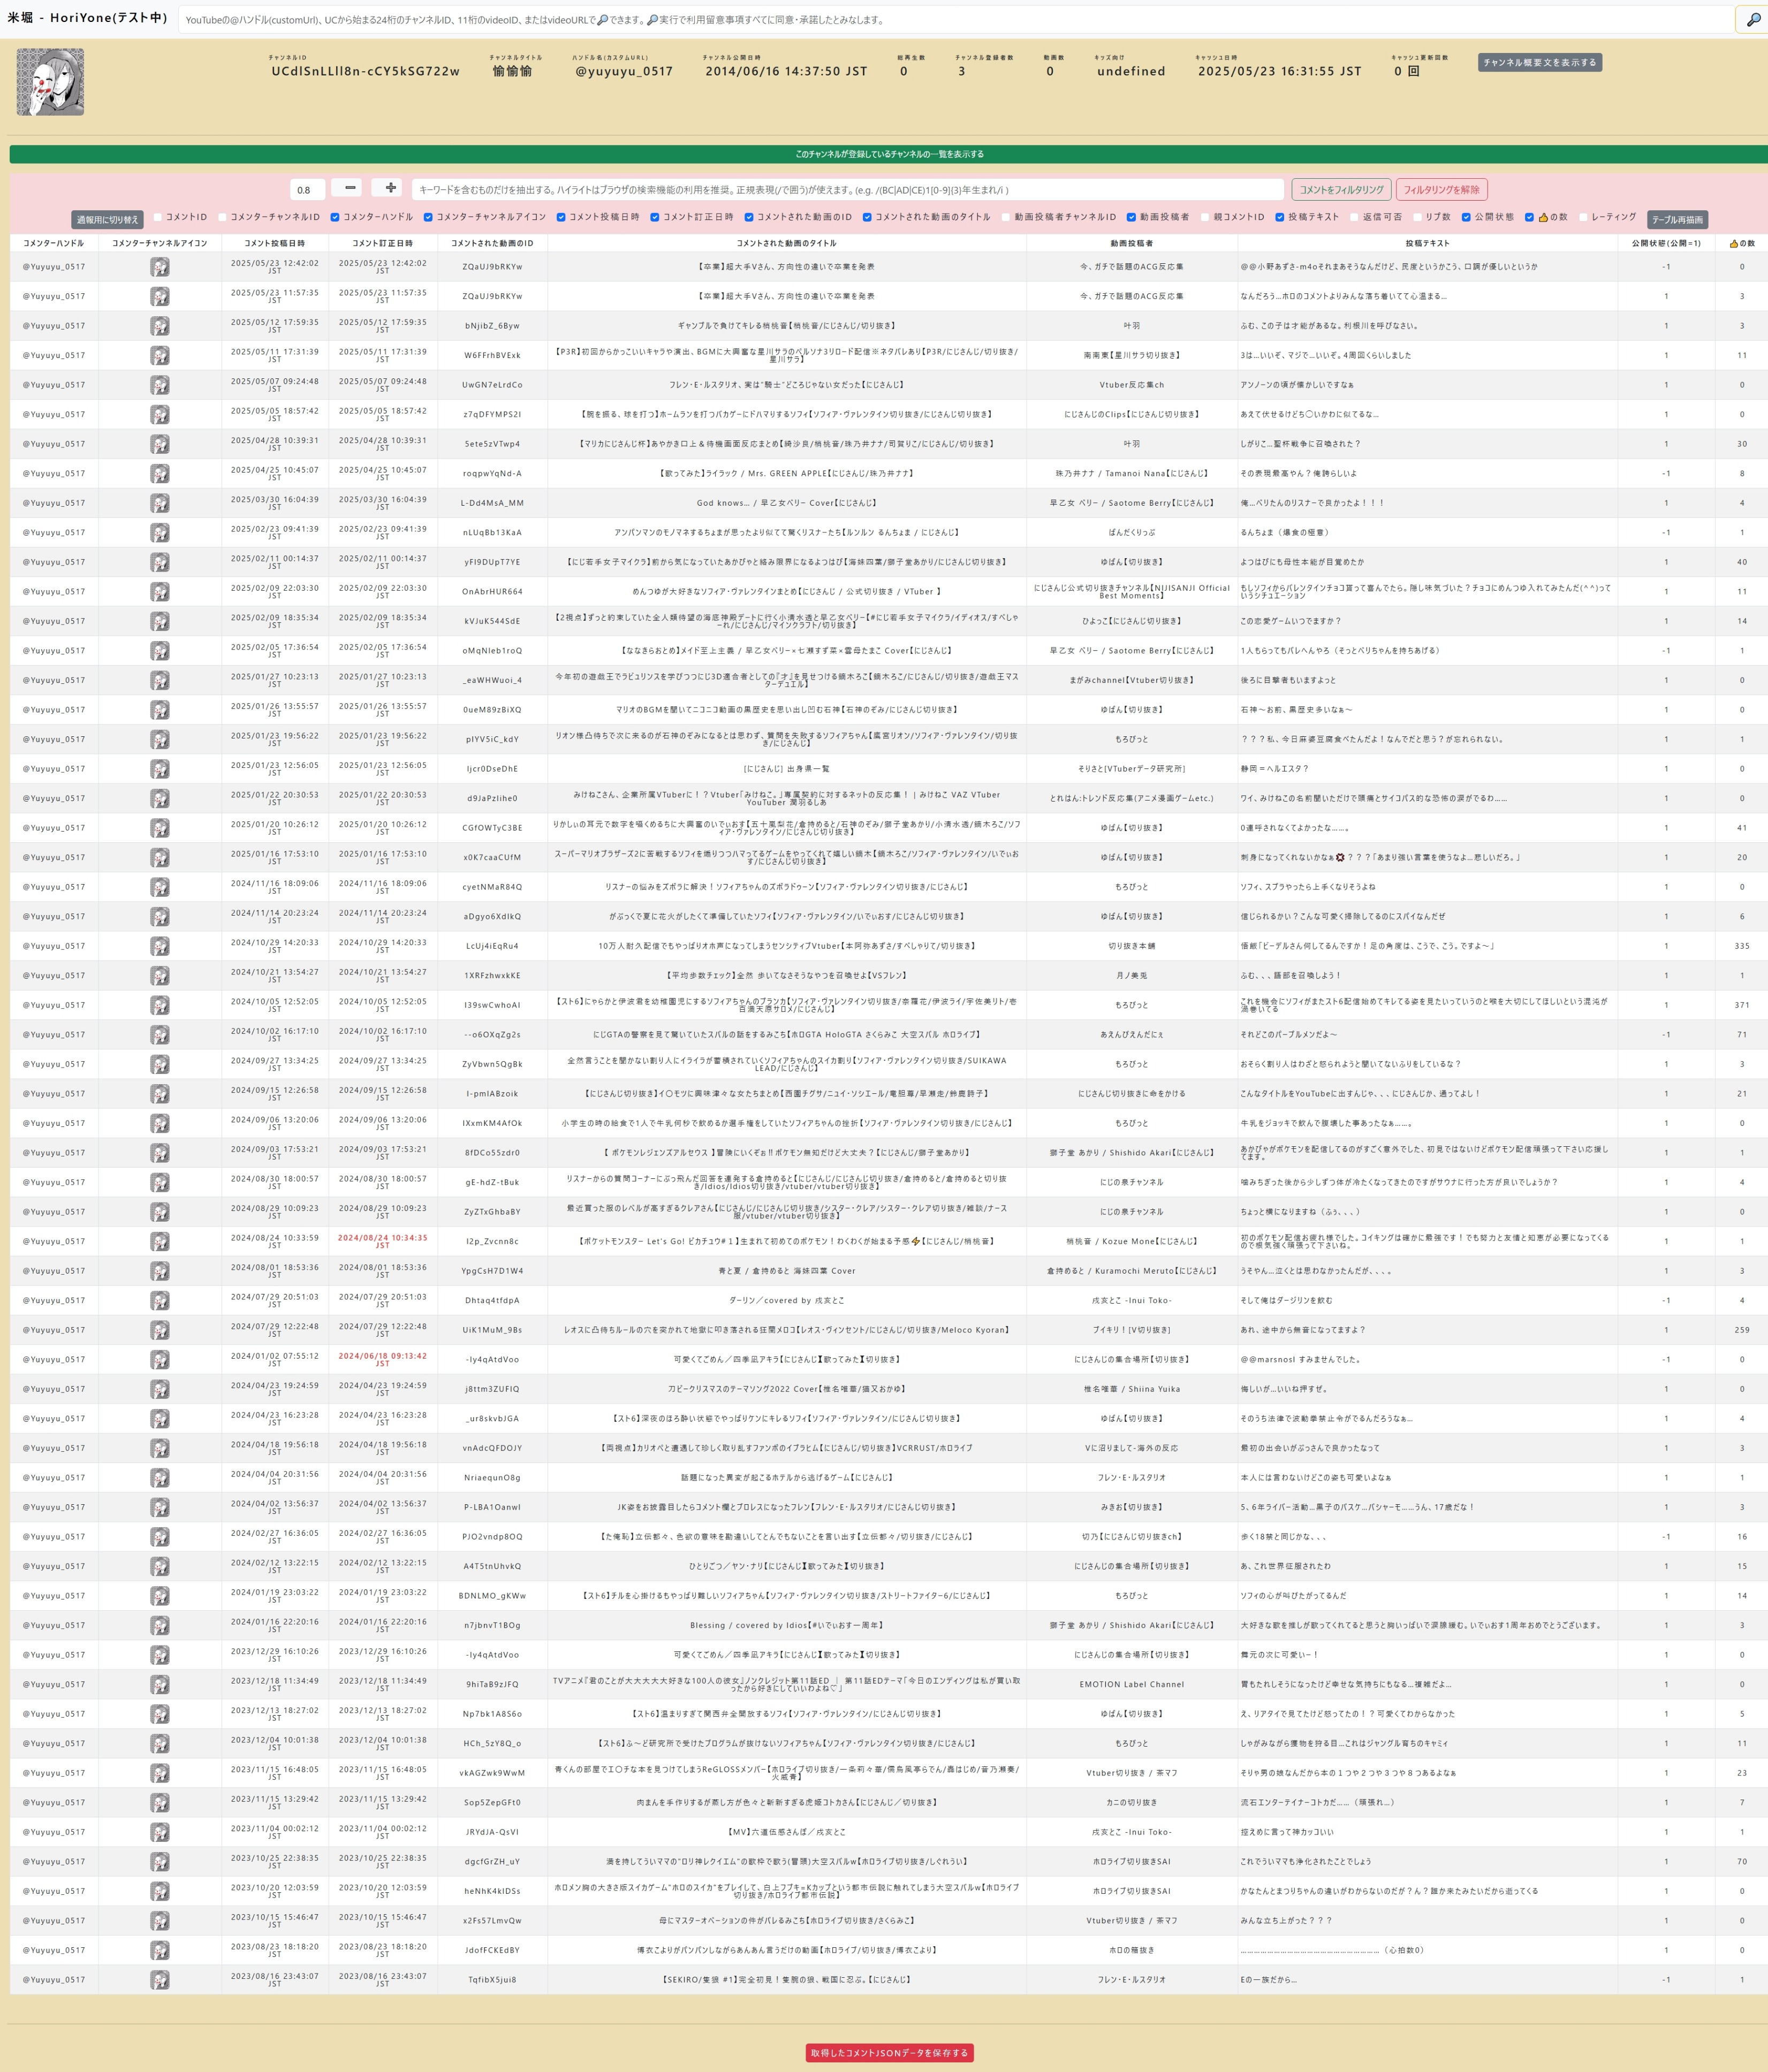1768x2072 pixels.
Task: Click the magnifier search button at top
Action: (1753, 19)
